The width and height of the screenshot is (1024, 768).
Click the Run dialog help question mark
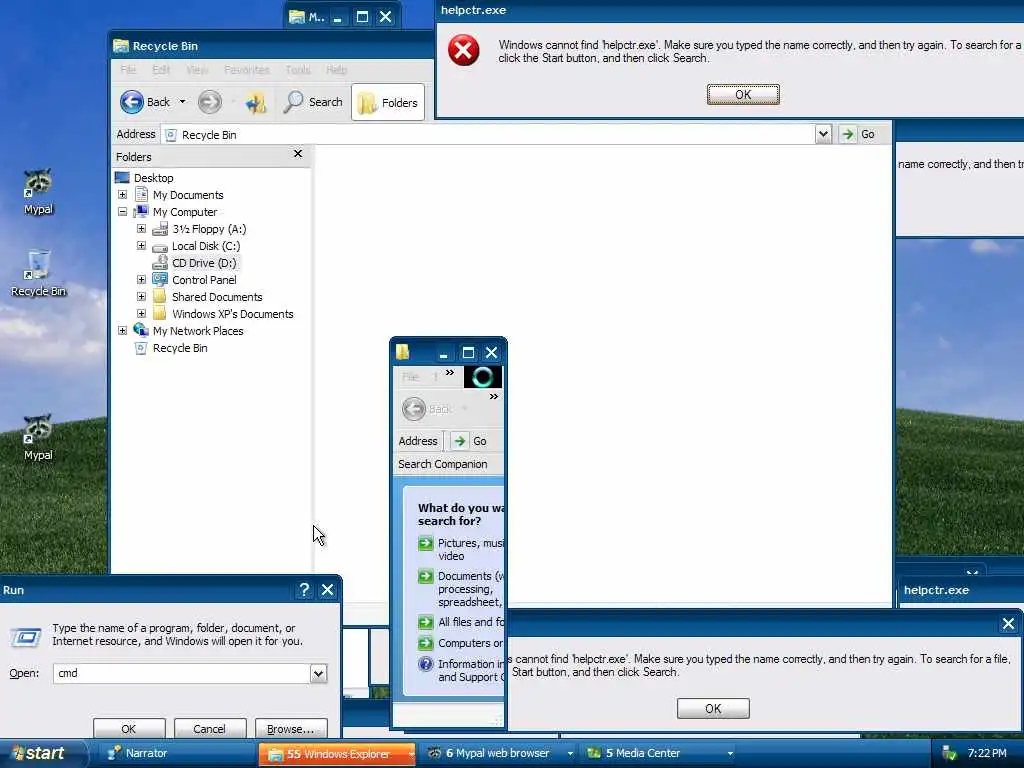[x=304, y=590]
